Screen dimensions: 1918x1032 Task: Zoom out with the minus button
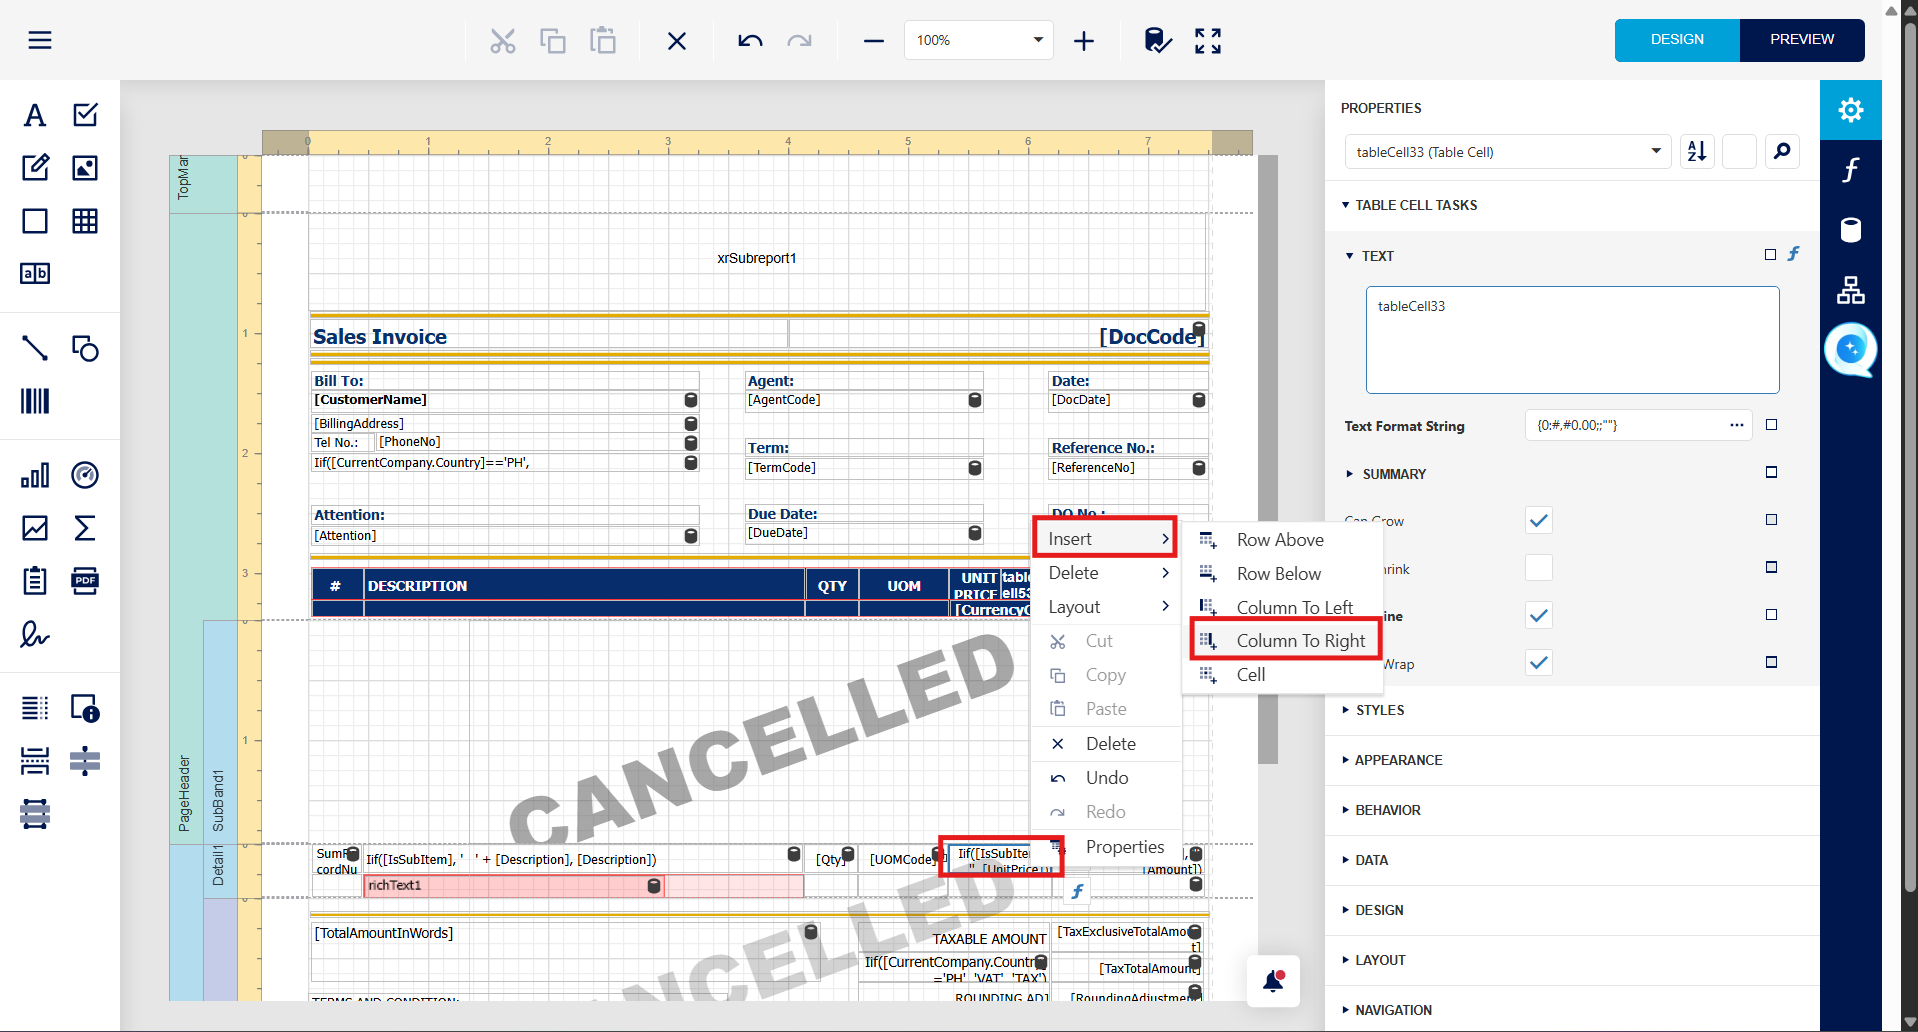[x=874, y=41]
